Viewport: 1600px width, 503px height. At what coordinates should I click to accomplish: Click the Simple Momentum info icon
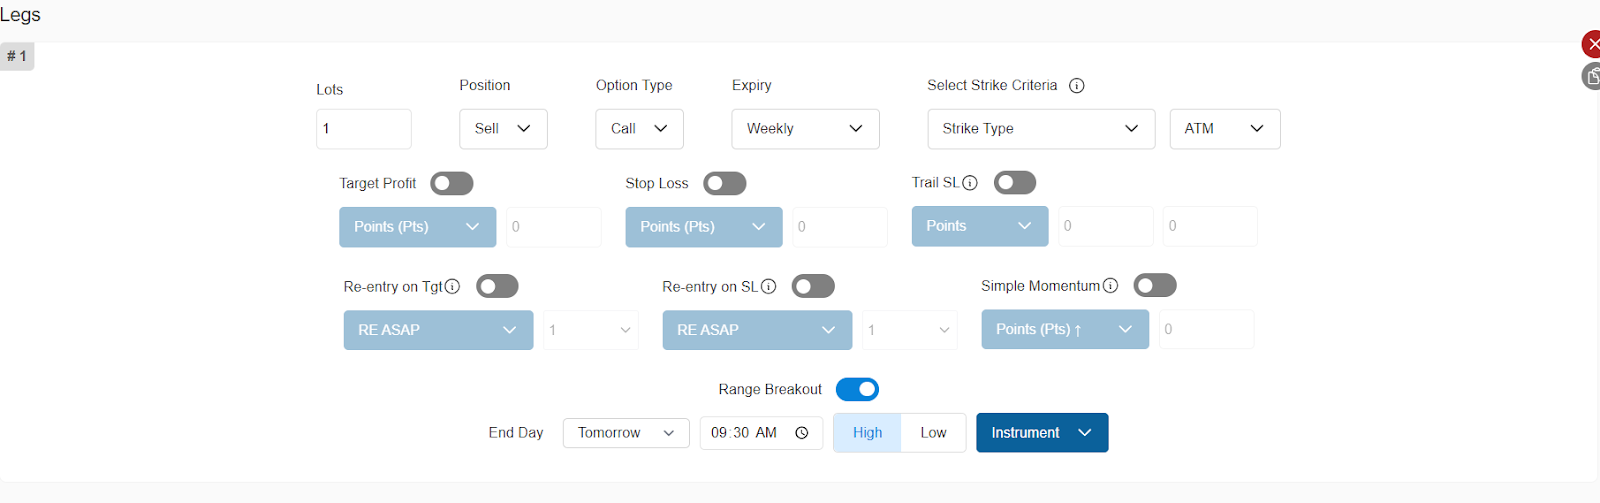1110,286
